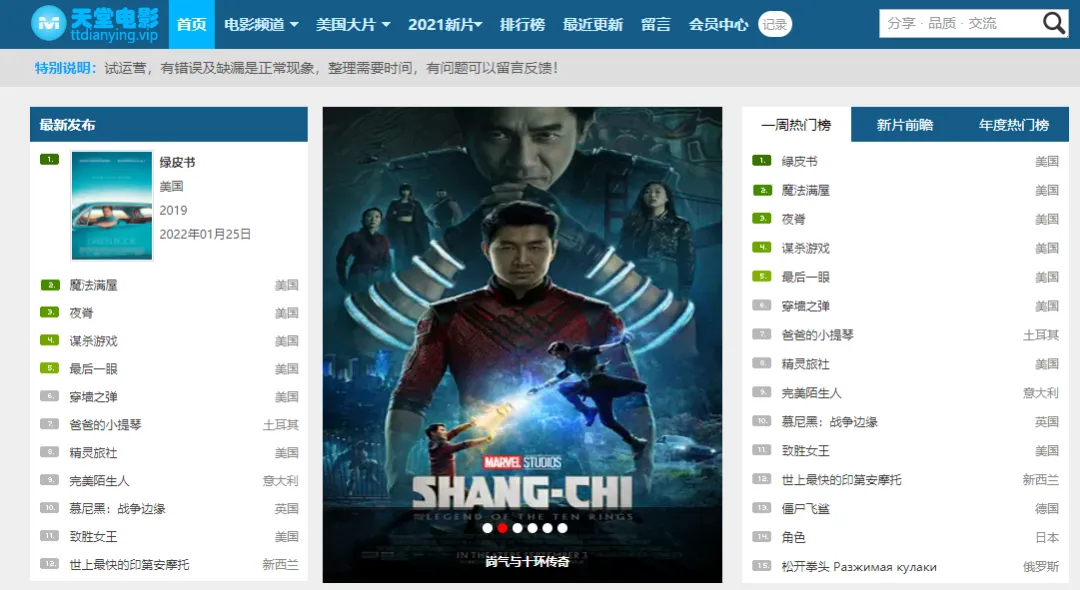Screen dimensions: 1080x590
Task: Click the 天堂电影 site logo
Action: click(95, 24)
